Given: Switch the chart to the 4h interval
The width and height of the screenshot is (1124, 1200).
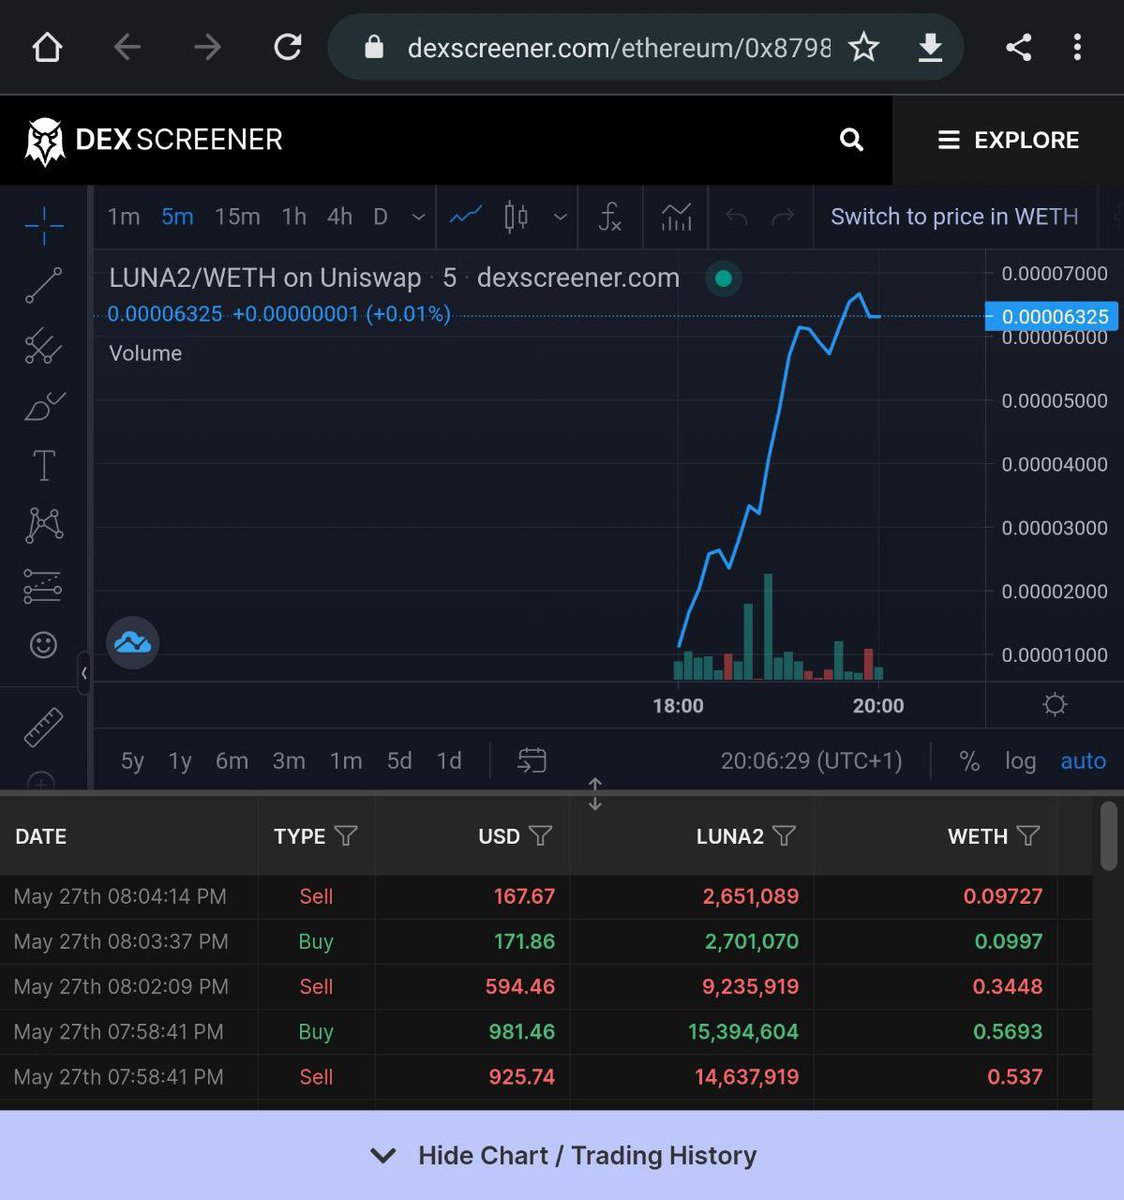Looking at the screenshot, I should coord(340,217).
